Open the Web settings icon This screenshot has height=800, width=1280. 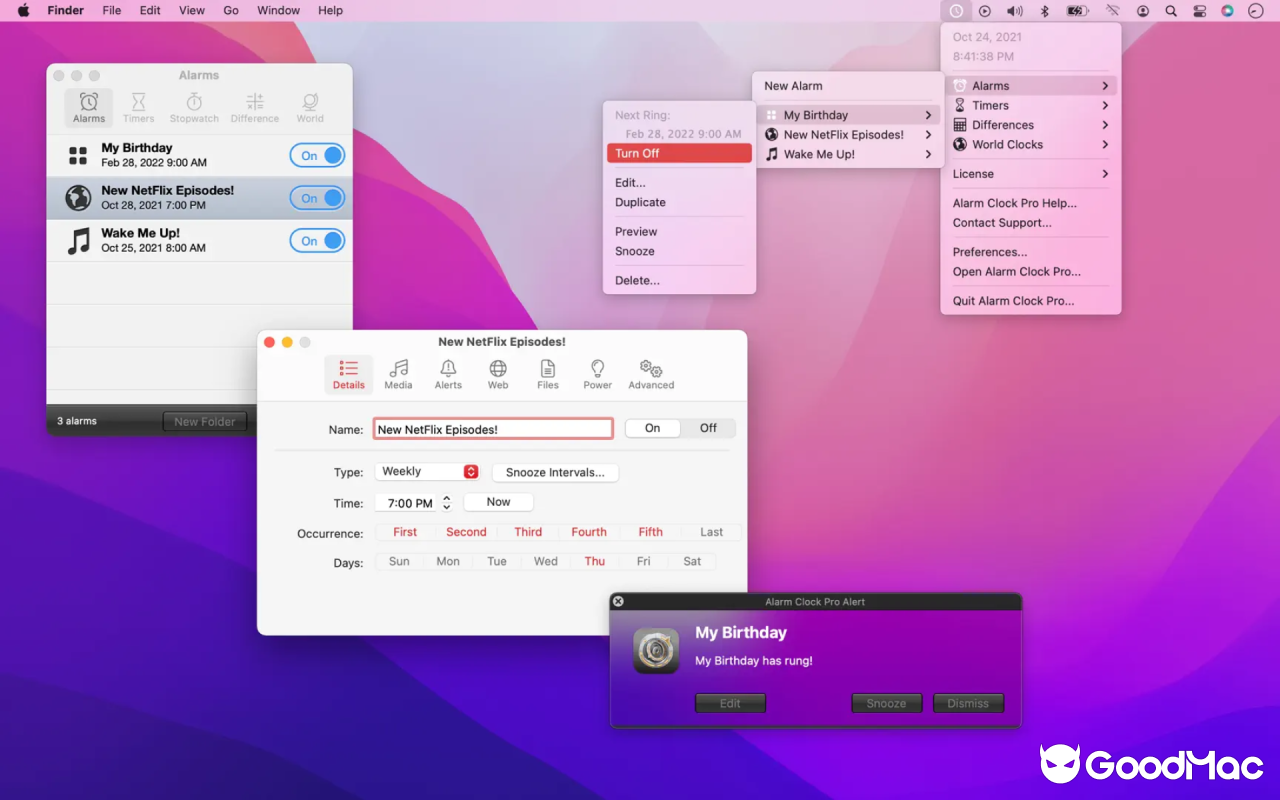[x=497, y=374]
